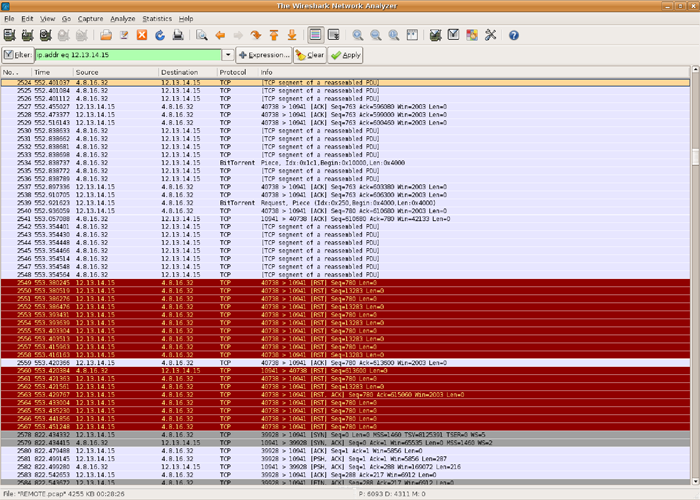Toggle auto scroll in live capture
The width and height of the screenshot is (700, 500).
335,35
